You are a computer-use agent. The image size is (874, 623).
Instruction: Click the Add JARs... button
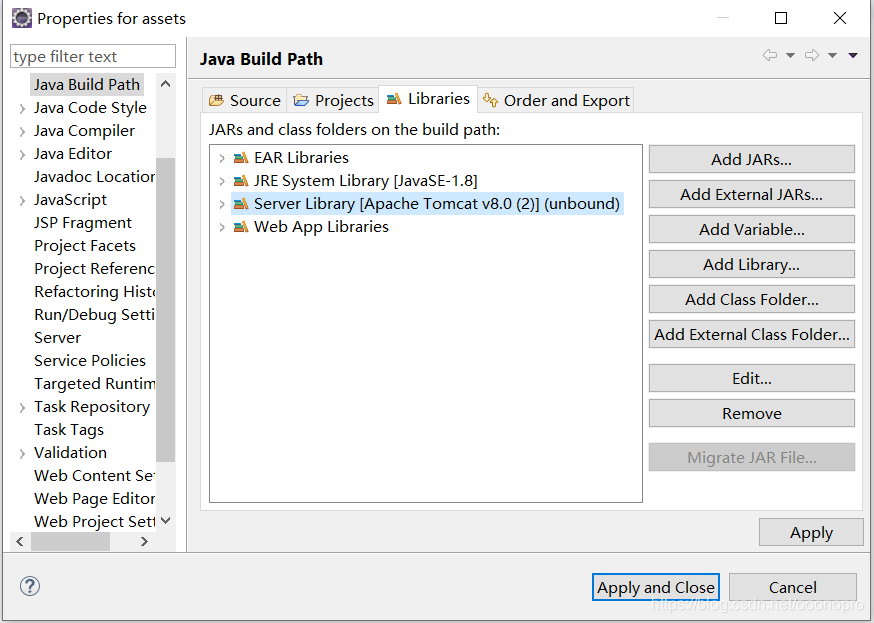pos(751,159)
